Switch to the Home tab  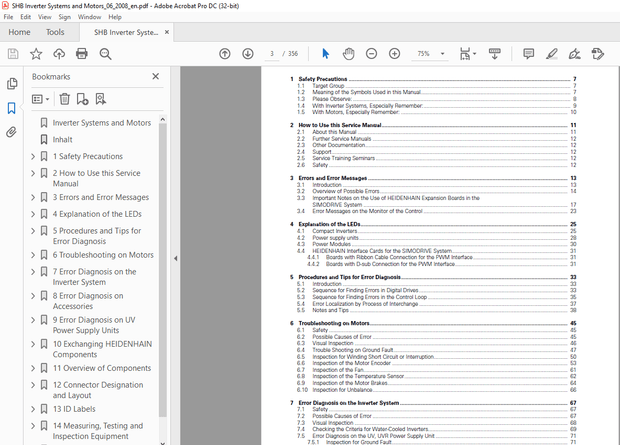19,32
